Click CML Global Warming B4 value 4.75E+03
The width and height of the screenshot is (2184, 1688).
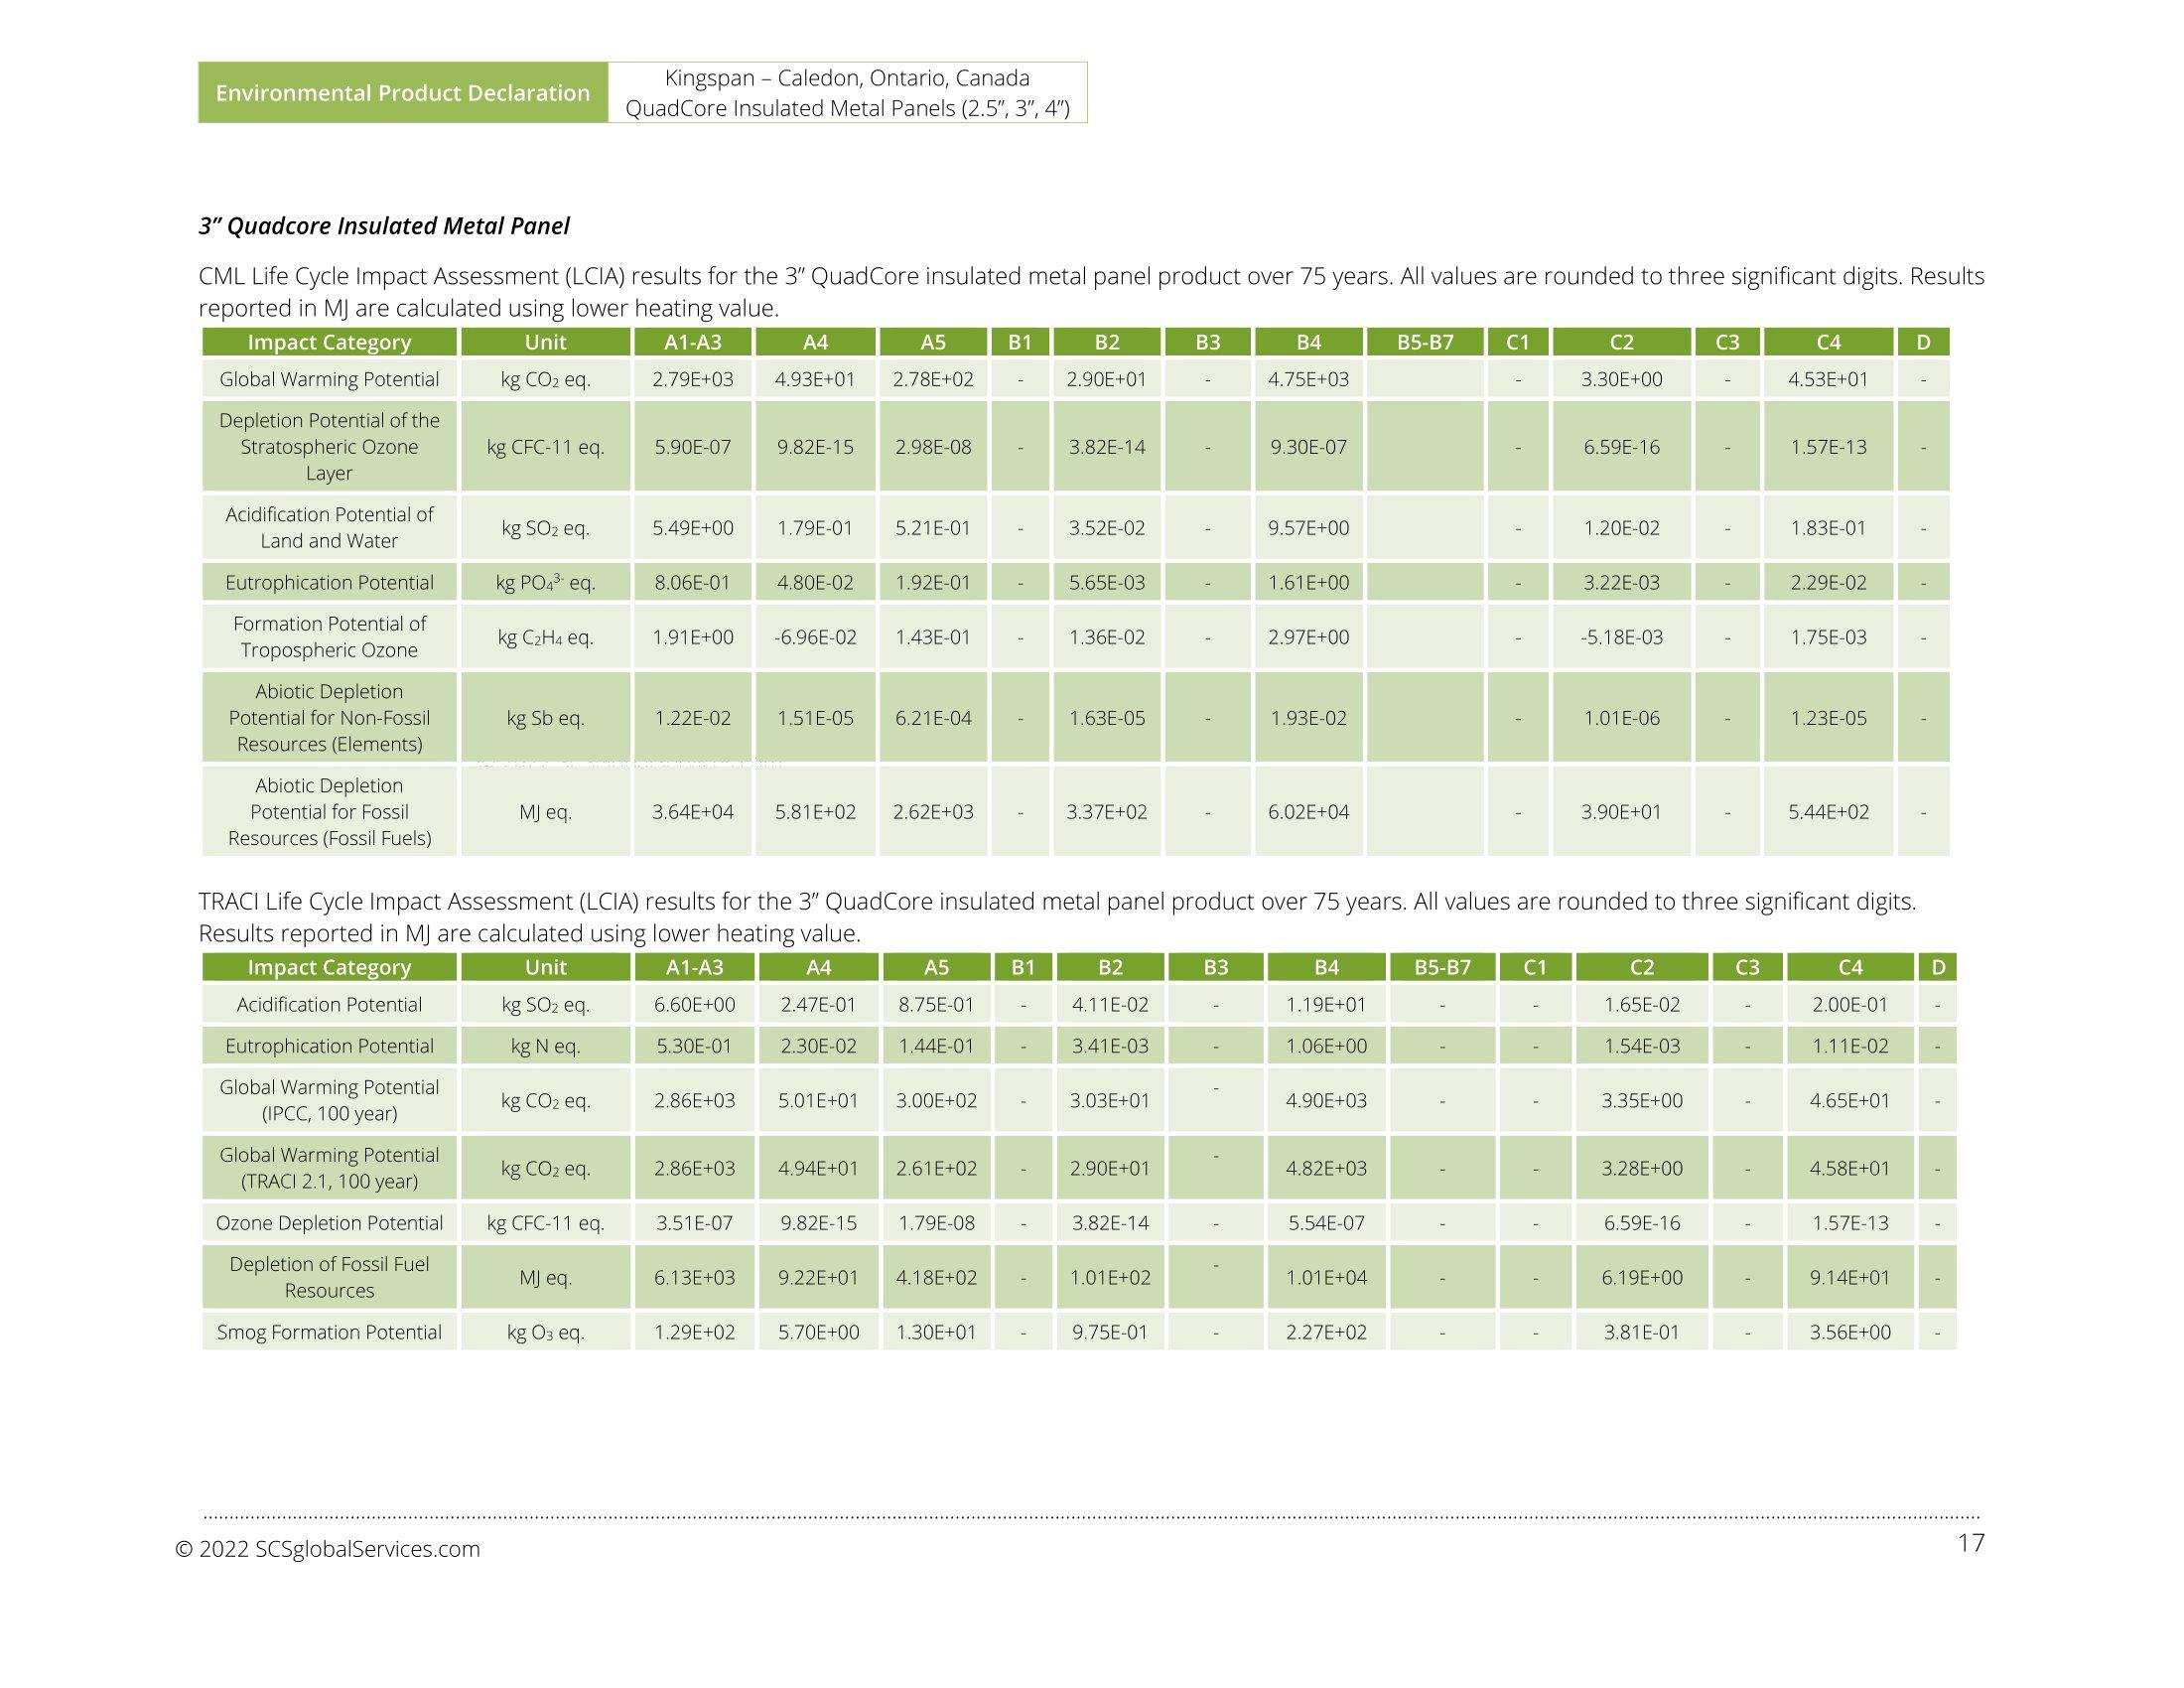coord(1308,379)
